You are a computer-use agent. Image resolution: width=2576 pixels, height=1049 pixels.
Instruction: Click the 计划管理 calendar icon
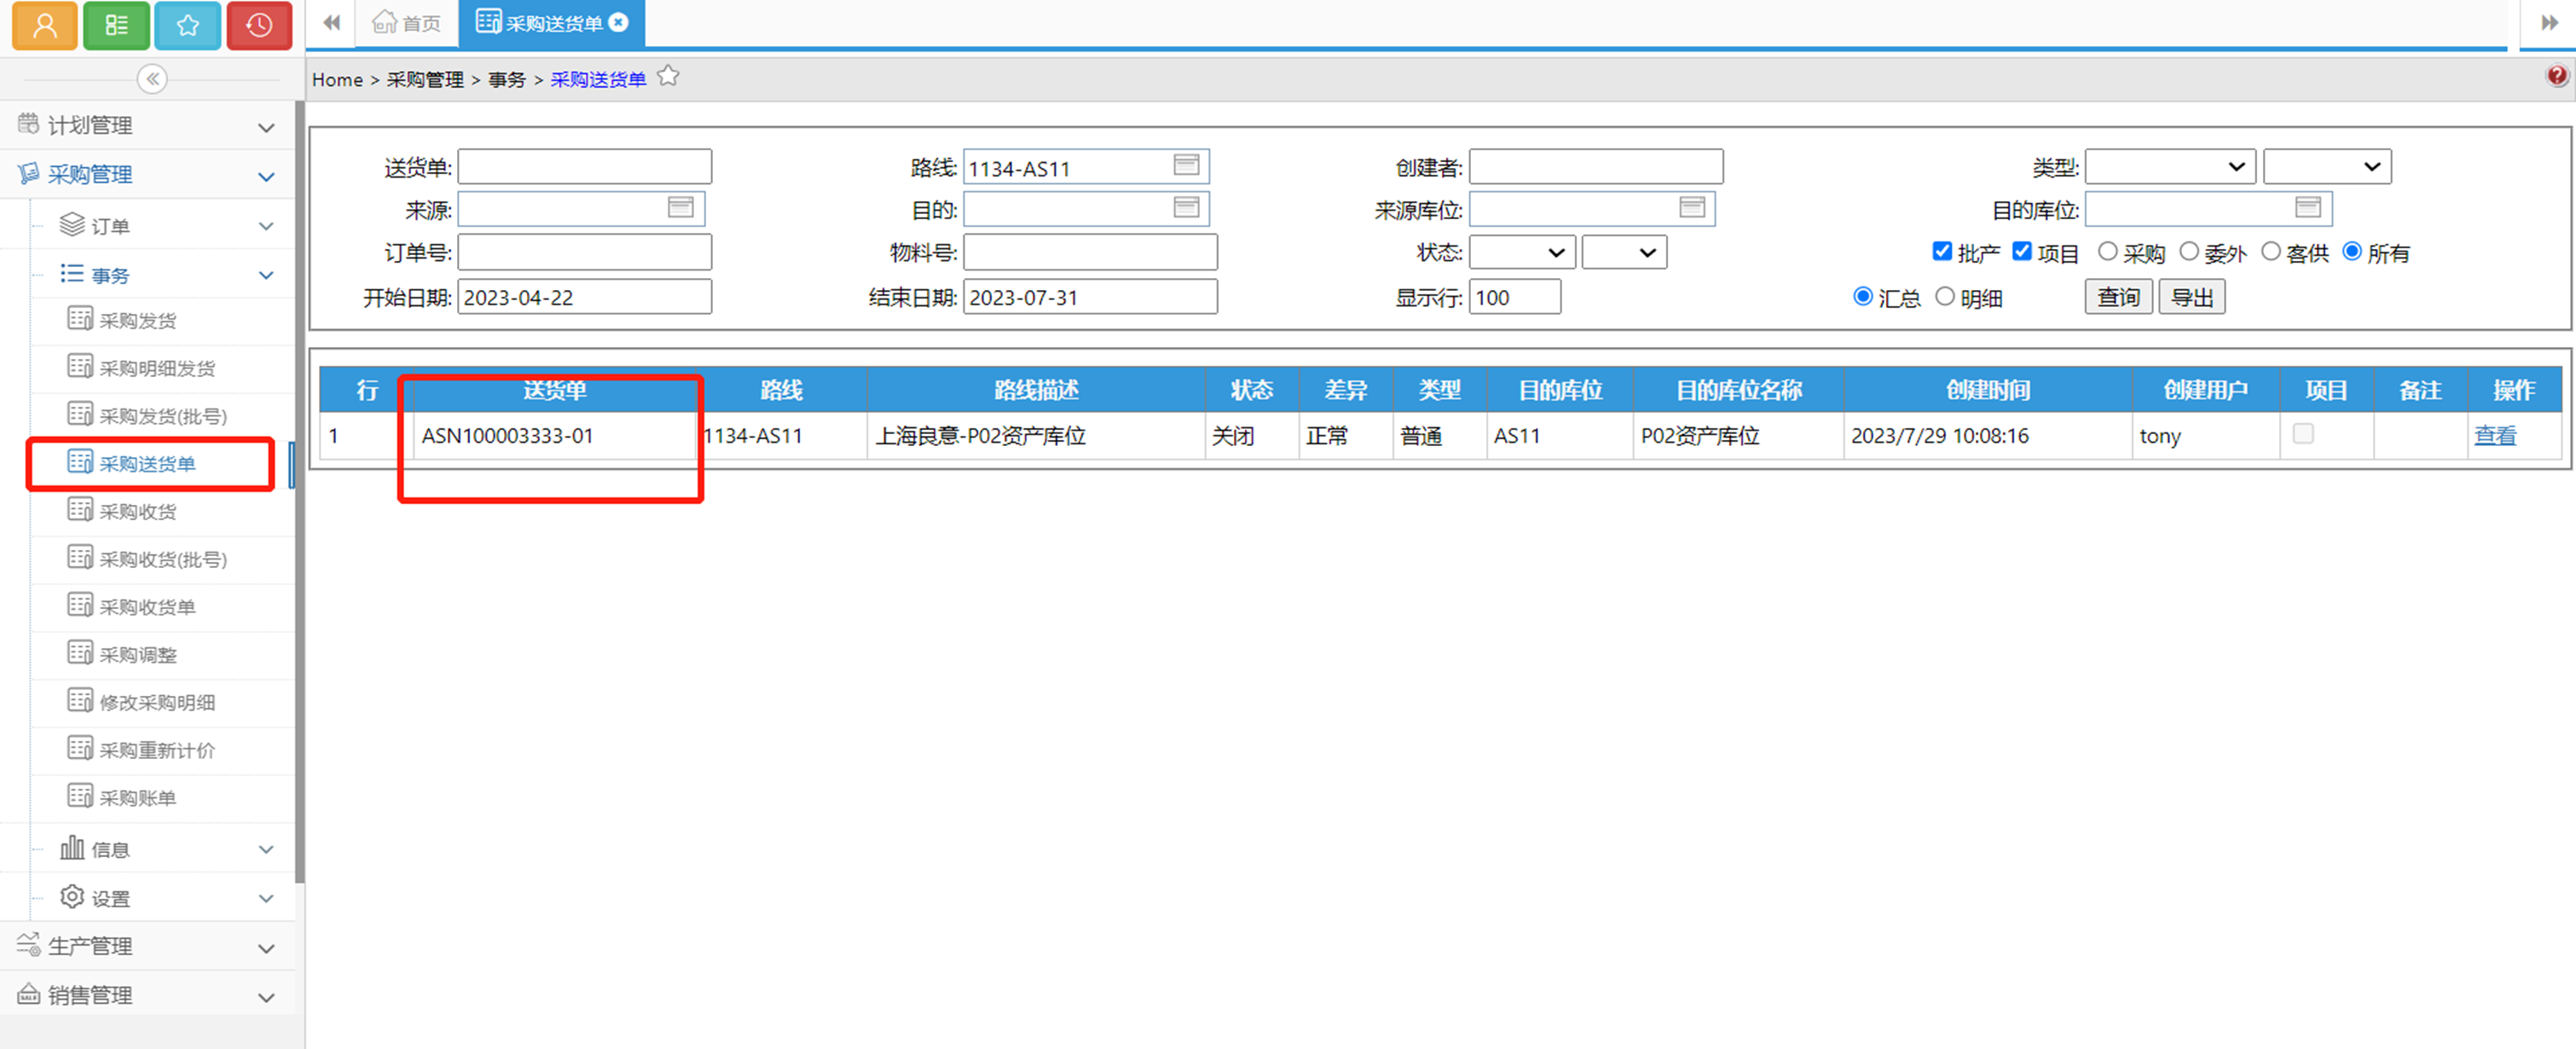tap(28, 123)
